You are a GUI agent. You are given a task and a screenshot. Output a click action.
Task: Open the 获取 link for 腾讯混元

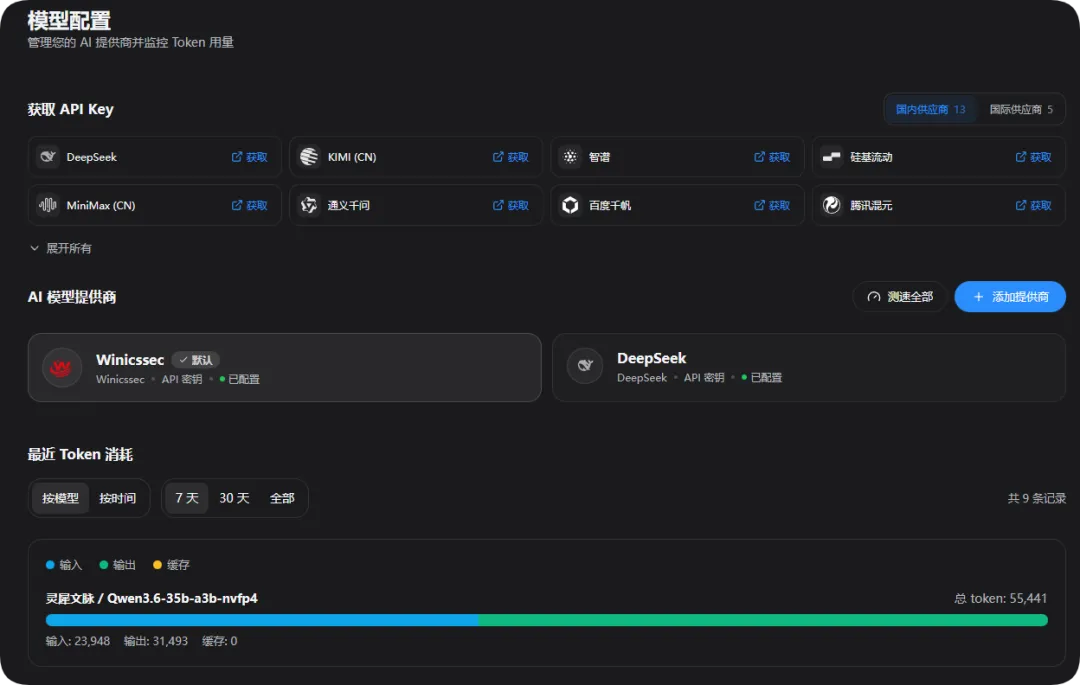(x=1033, y=205)
